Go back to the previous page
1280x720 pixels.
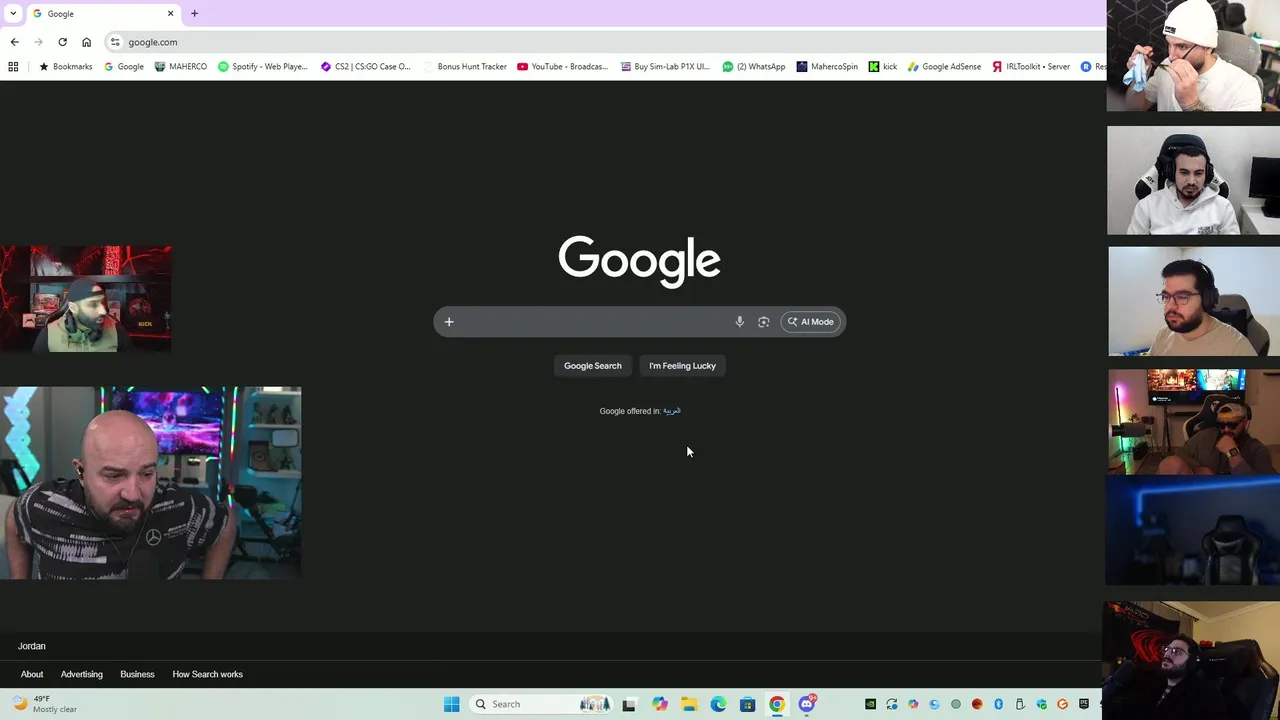coord(14,42)
